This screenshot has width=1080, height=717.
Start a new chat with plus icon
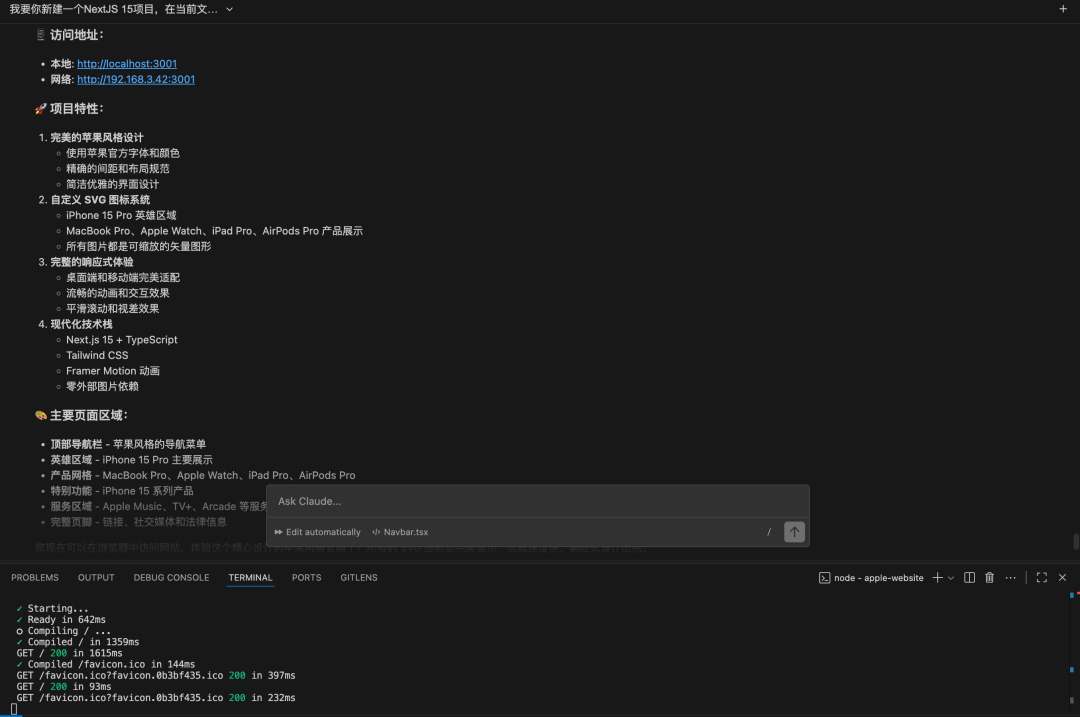(x=1063, y=9)
